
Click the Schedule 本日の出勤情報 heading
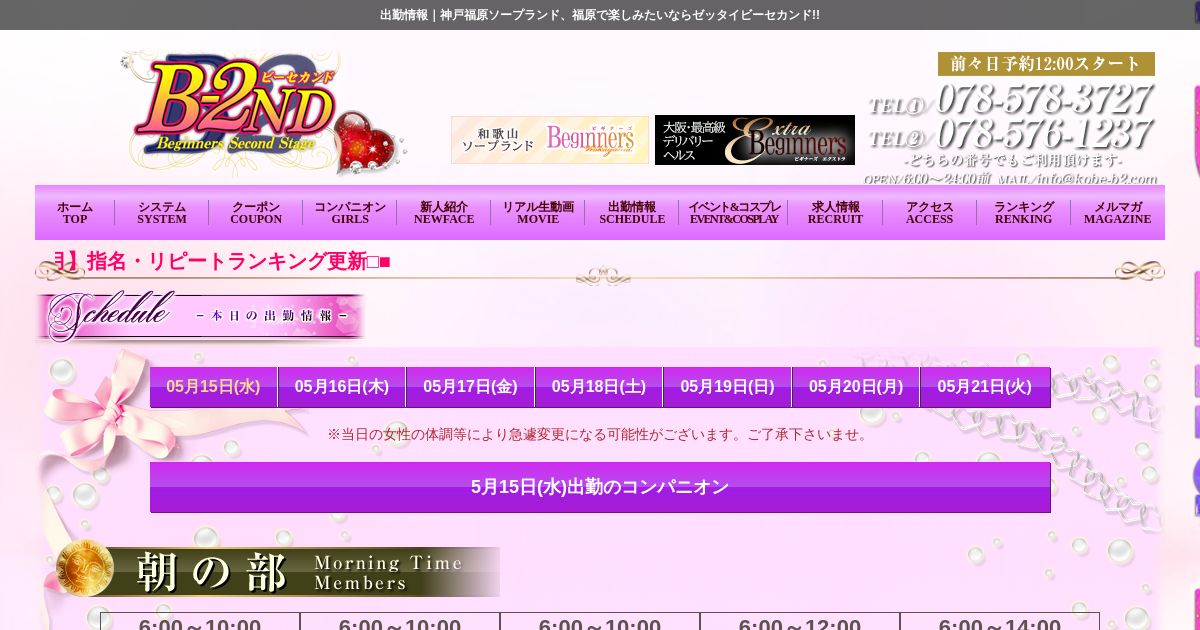(201, 316)
